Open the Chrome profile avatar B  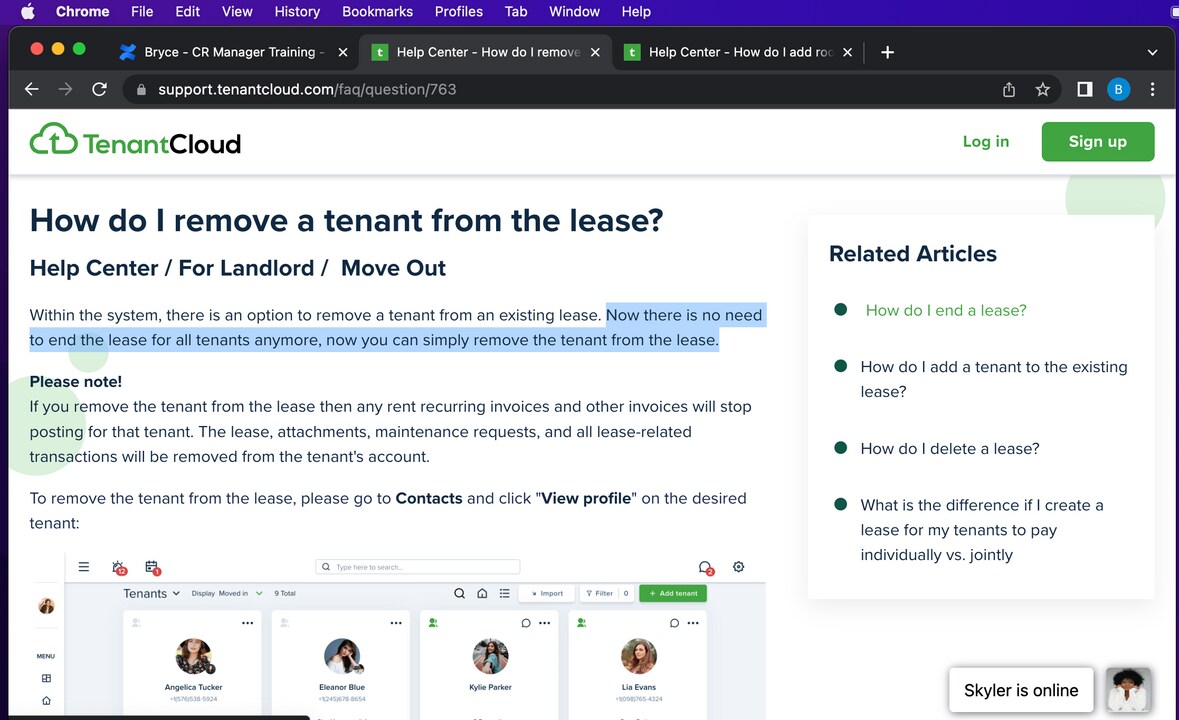click(1118, 89)
